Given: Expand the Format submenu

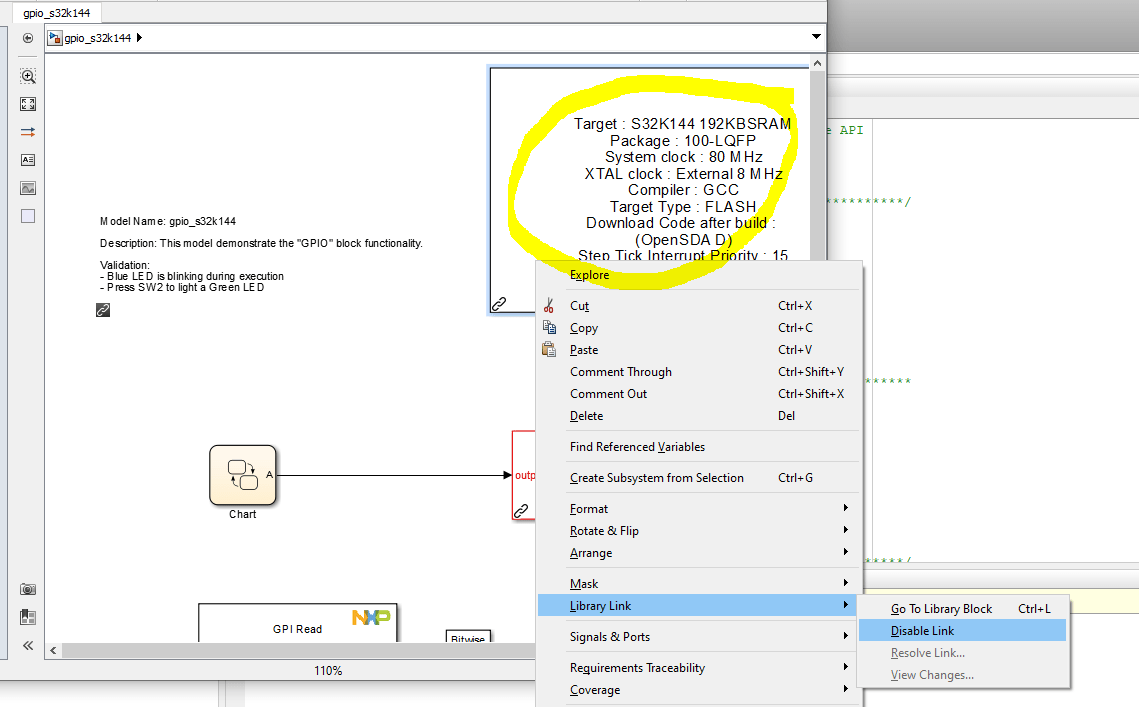Looking at the screenshot, I should [x=589, y=508].
